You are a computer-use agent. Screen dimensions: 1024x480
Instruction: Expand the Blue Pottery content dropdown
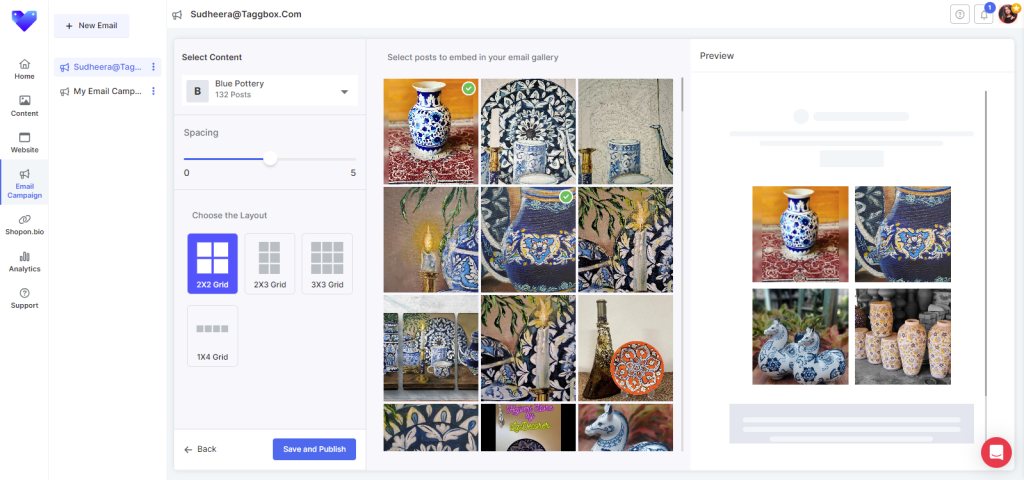tap(344, 92)
